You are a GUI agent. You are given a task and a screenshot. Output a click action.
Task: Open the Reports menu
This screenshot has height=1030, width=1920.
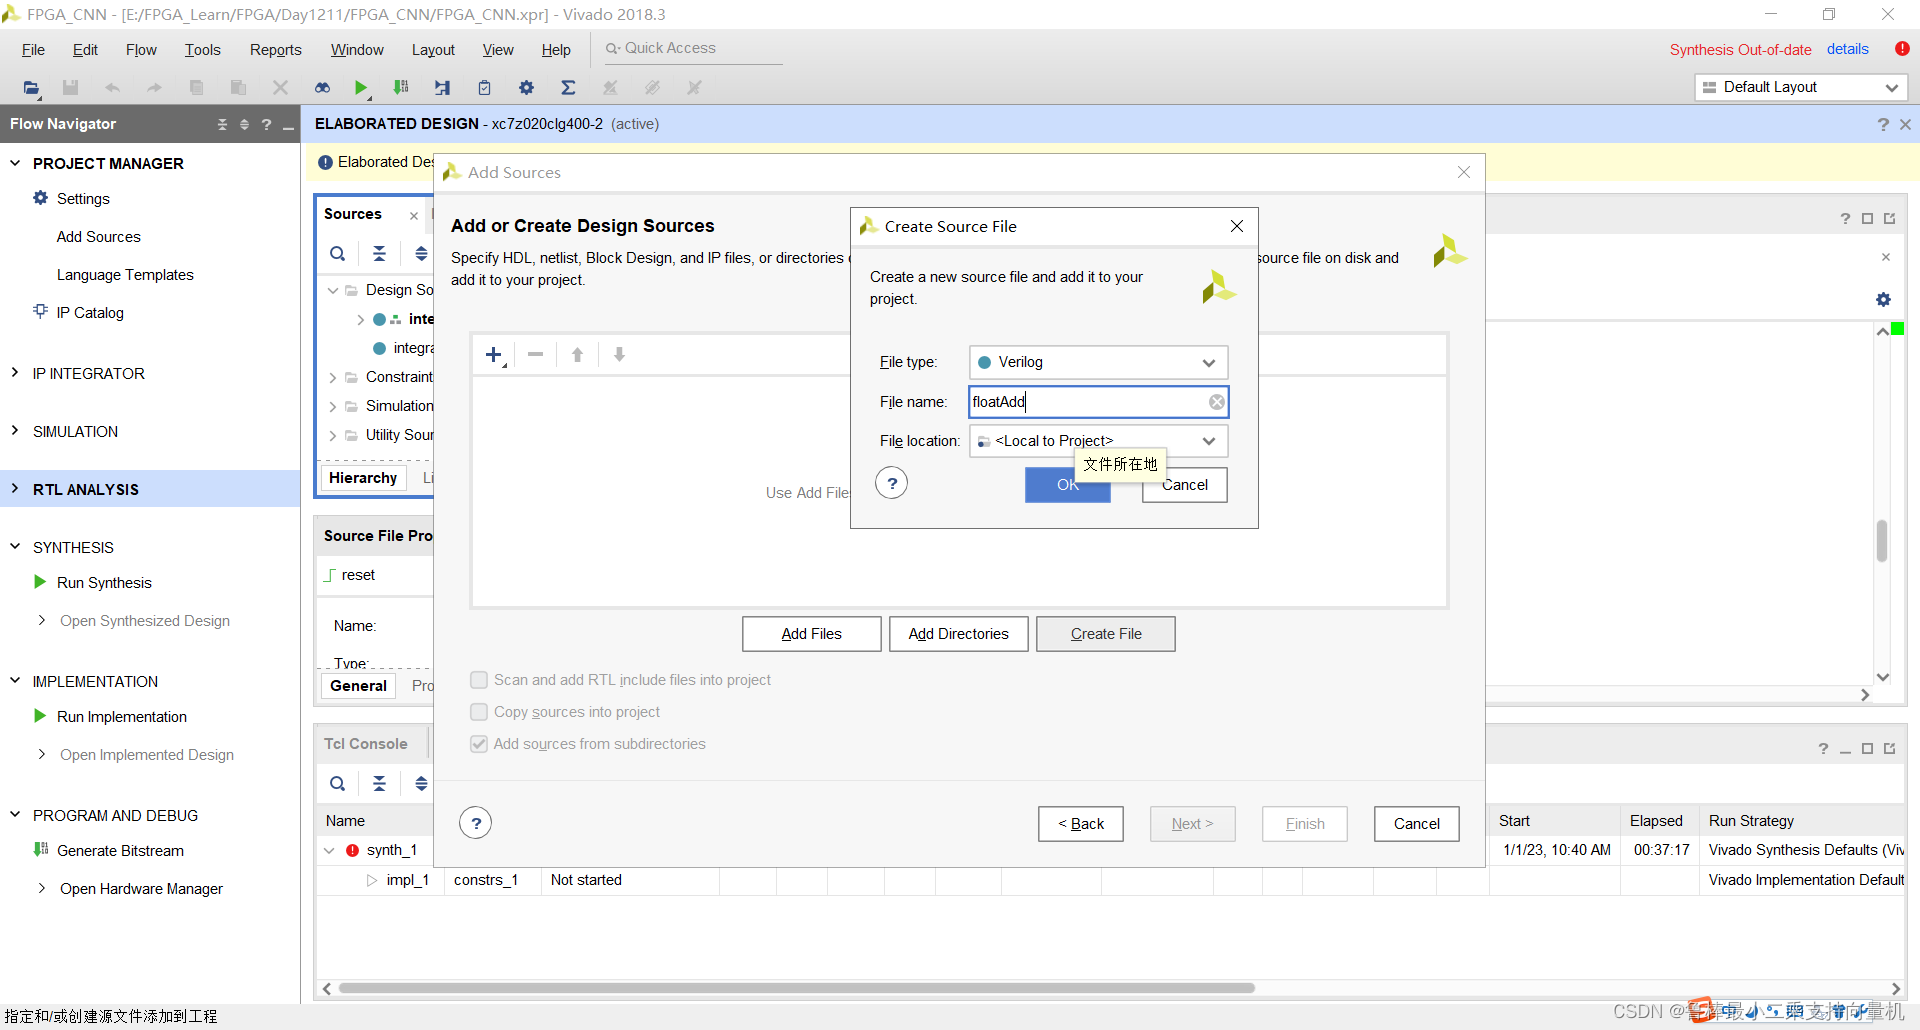tap(275, 50)
